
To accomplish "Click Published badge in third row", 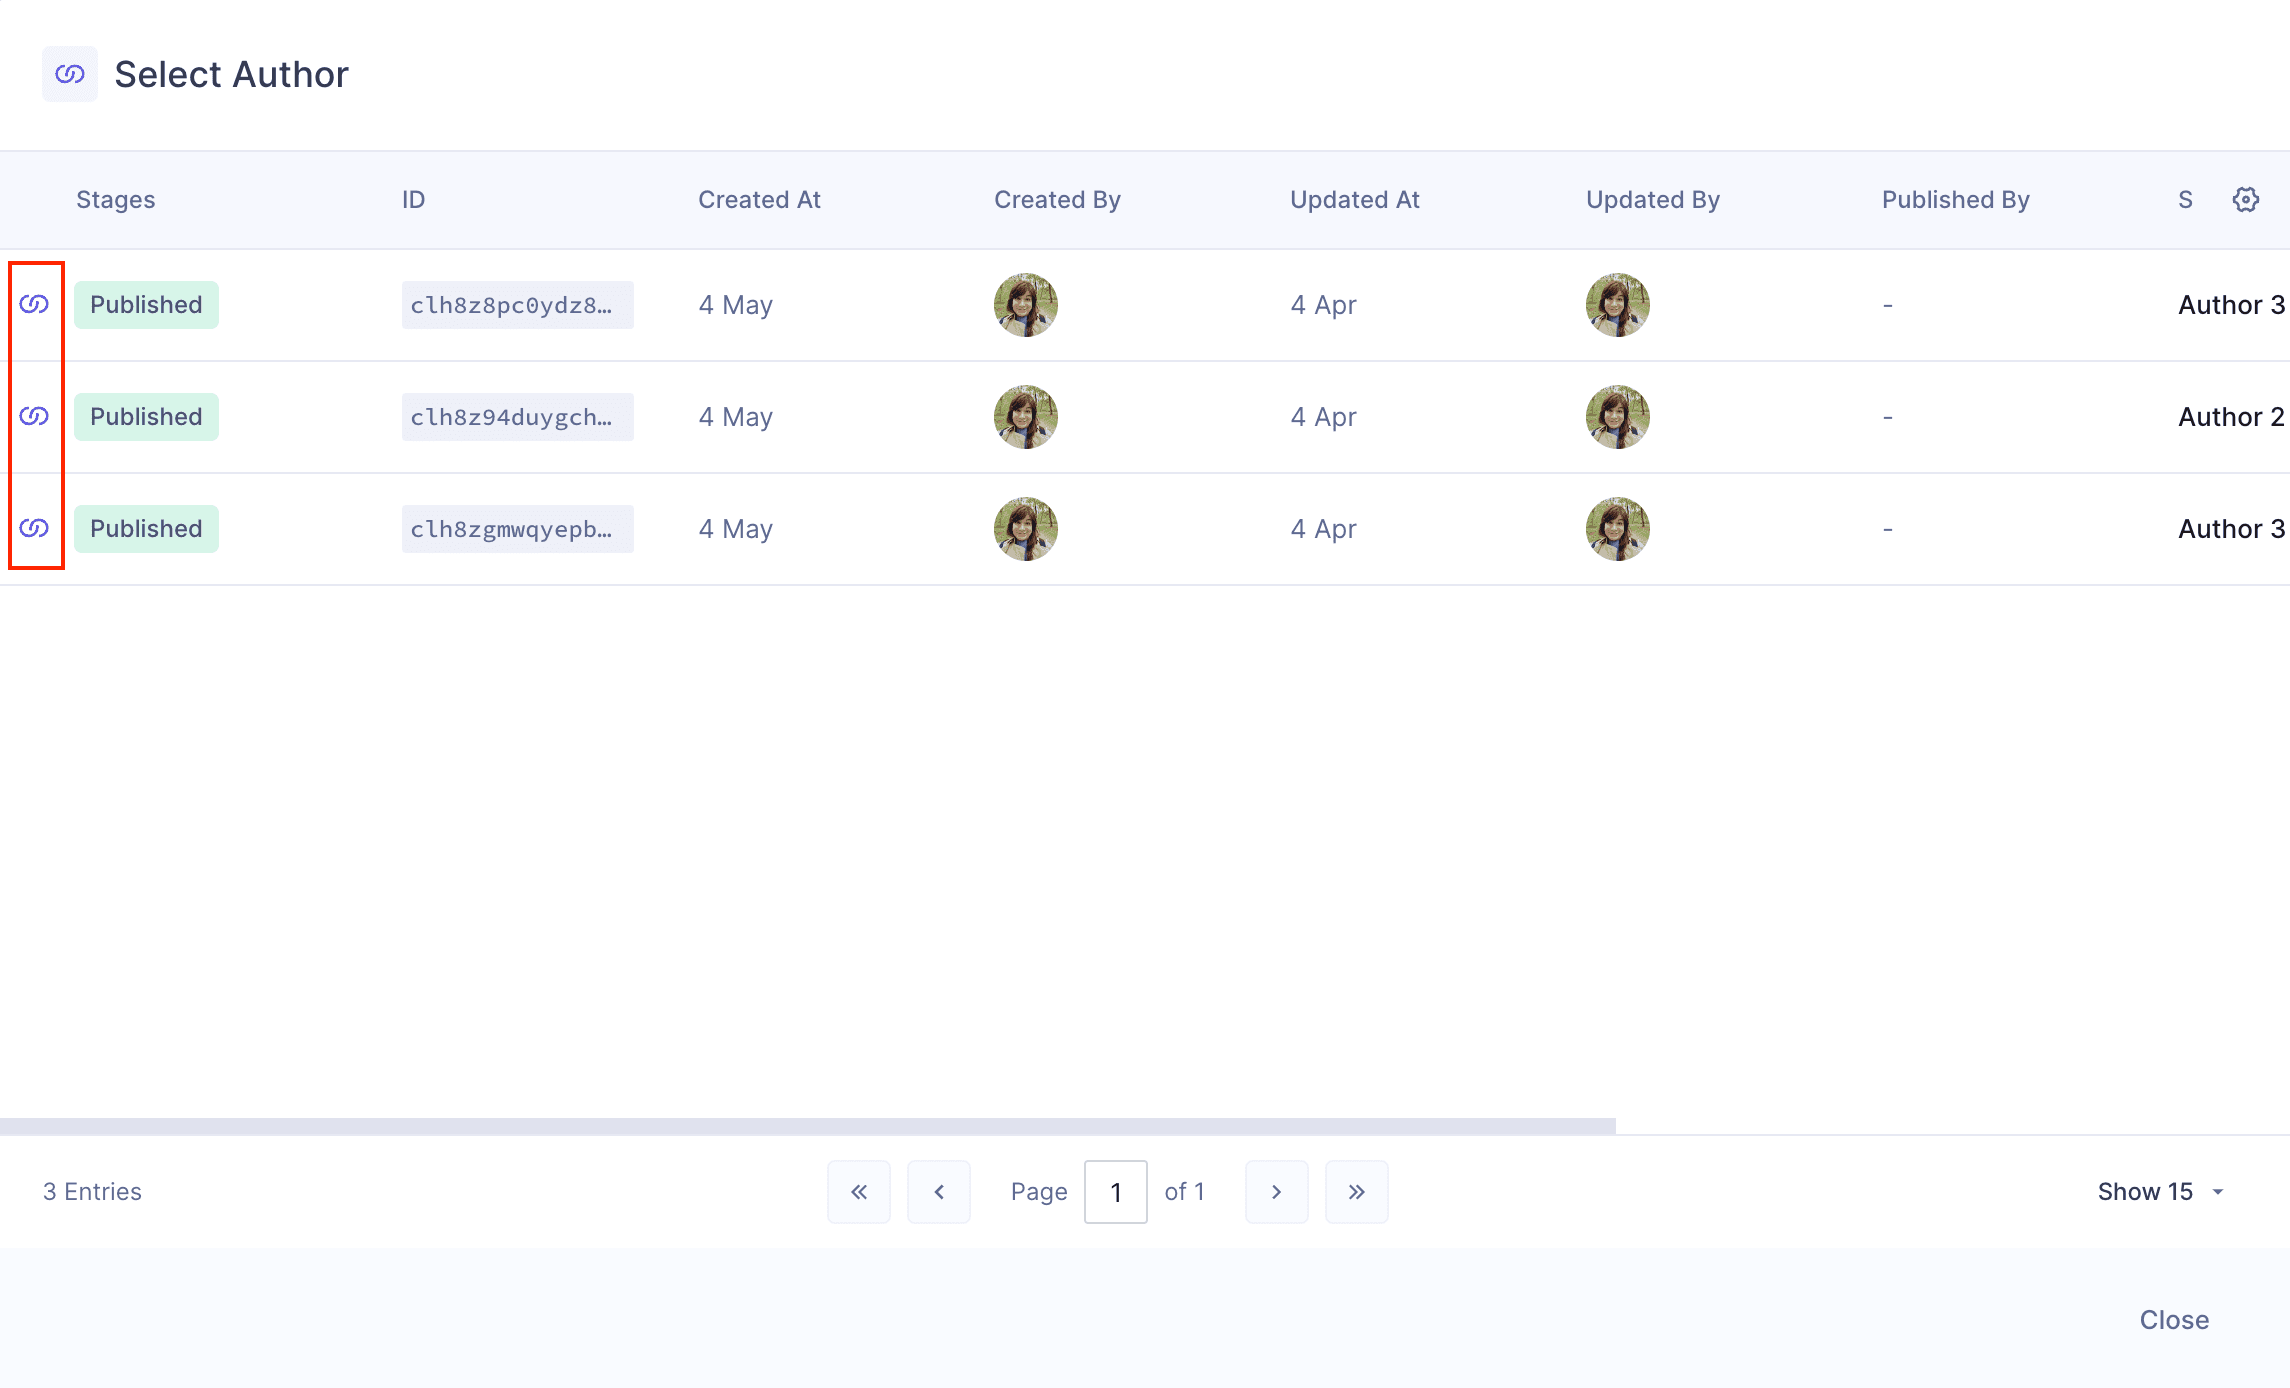I will pyautogui.click(x=146, y=529).
